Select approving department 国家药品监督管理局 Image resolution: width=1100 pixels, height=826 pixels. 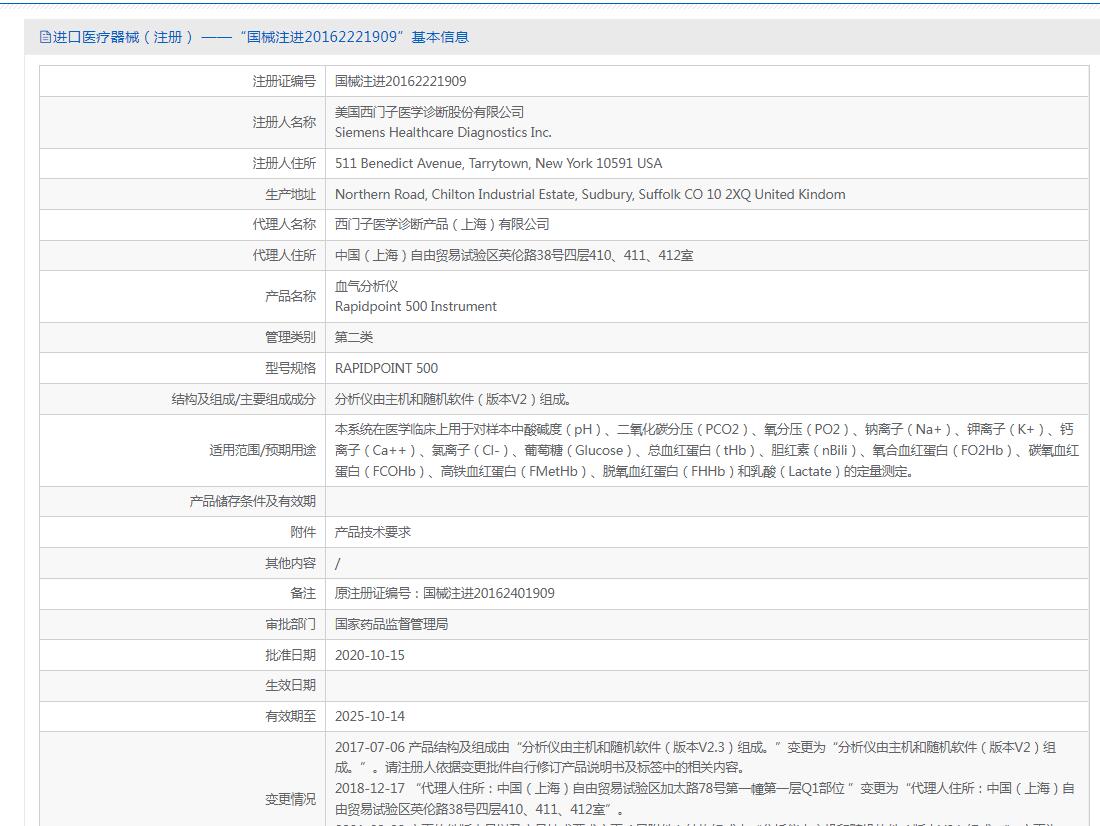391,624
